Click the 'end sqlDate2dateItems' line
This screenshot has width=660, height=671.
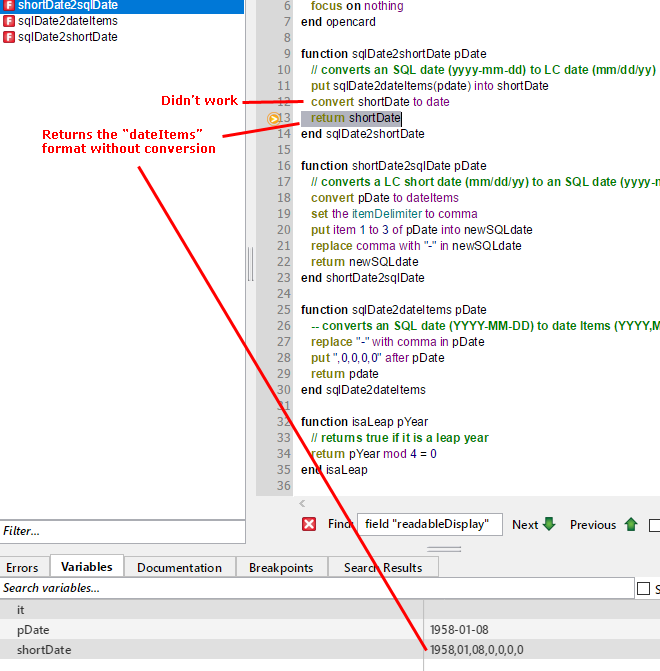pyautogui.click(x=363, y=390)
